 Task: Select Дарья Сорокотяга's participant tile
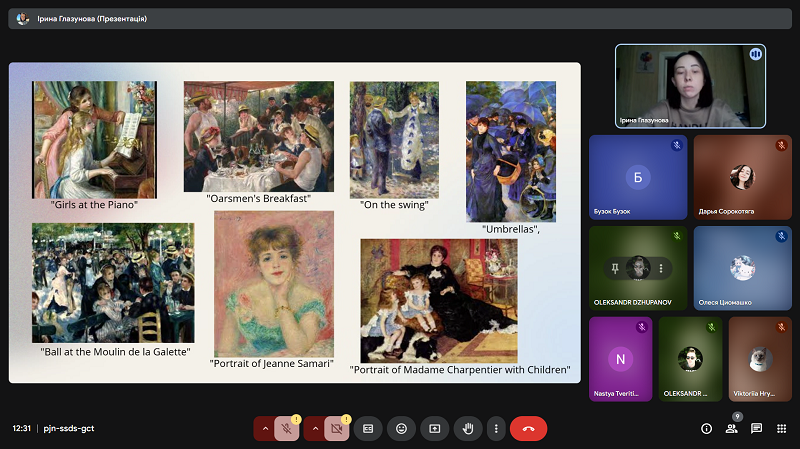742,177
